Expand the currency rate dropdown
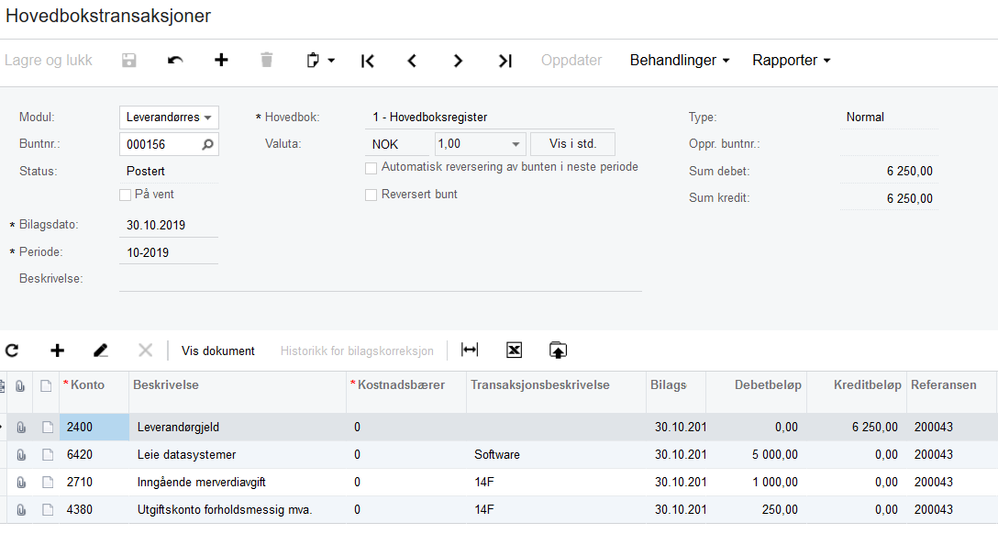 516,145
